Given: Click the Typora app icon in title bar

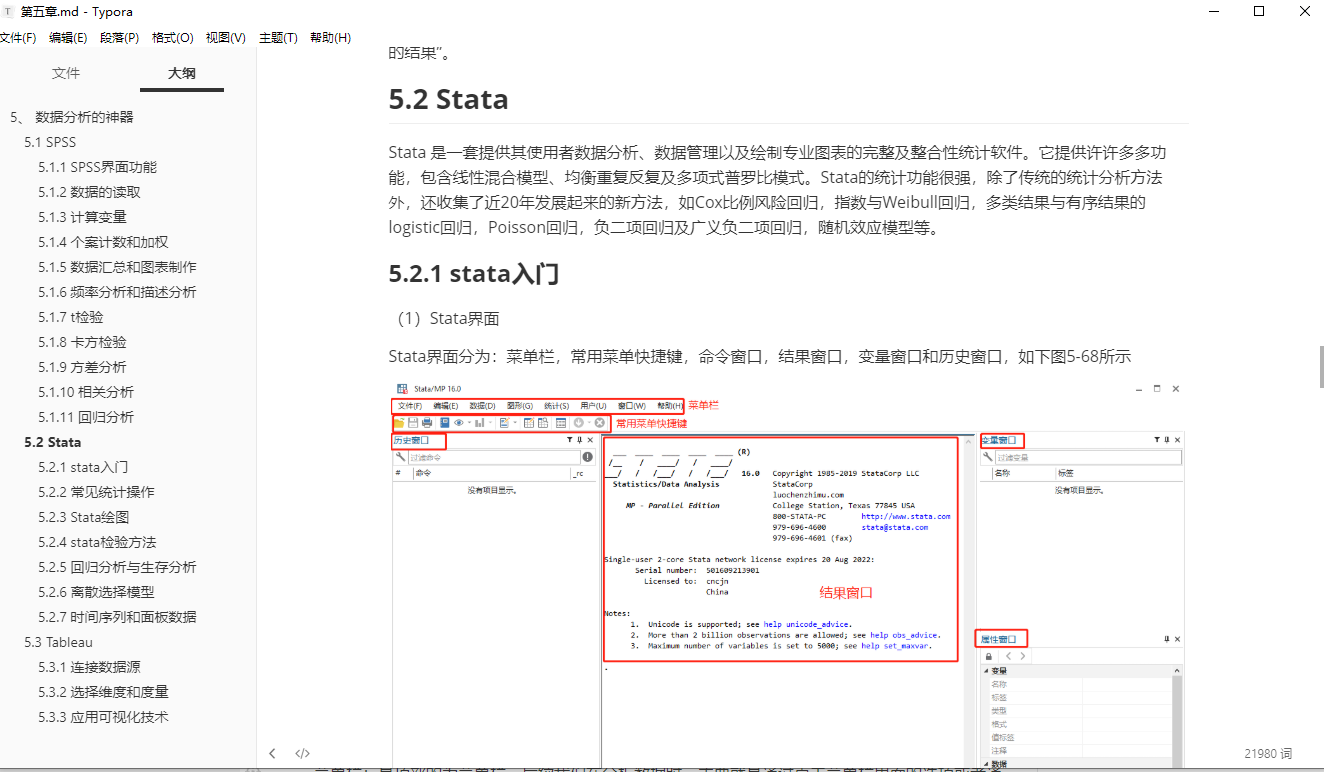Looking at the screenshot, I should [x=7, y=12].
